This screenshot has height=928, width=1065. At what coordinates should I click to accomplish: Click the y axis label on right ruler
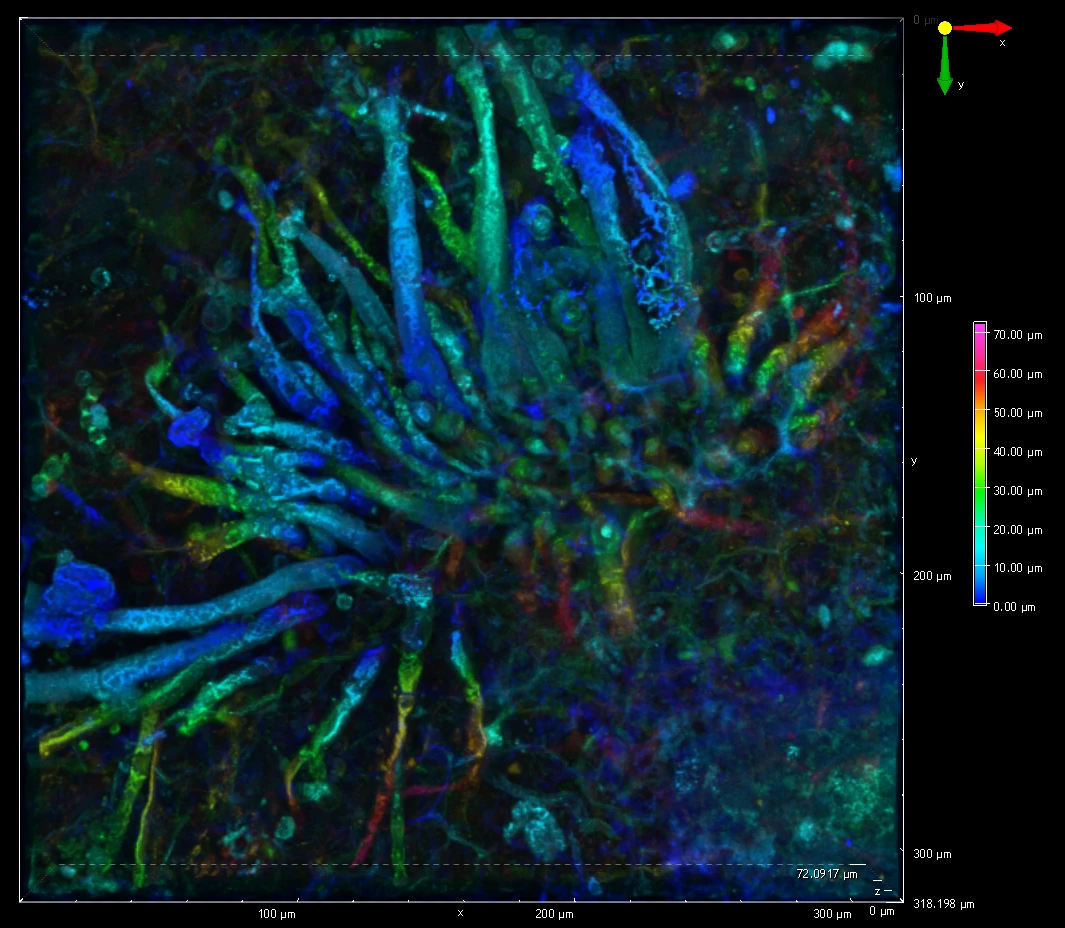click(x=914, y=461)
